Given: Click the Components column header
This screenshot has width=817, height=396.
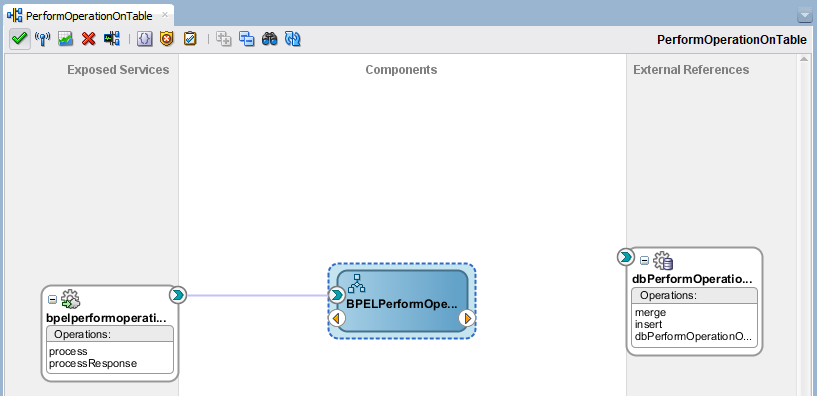Looking at the screenshot, I should 401,70.
